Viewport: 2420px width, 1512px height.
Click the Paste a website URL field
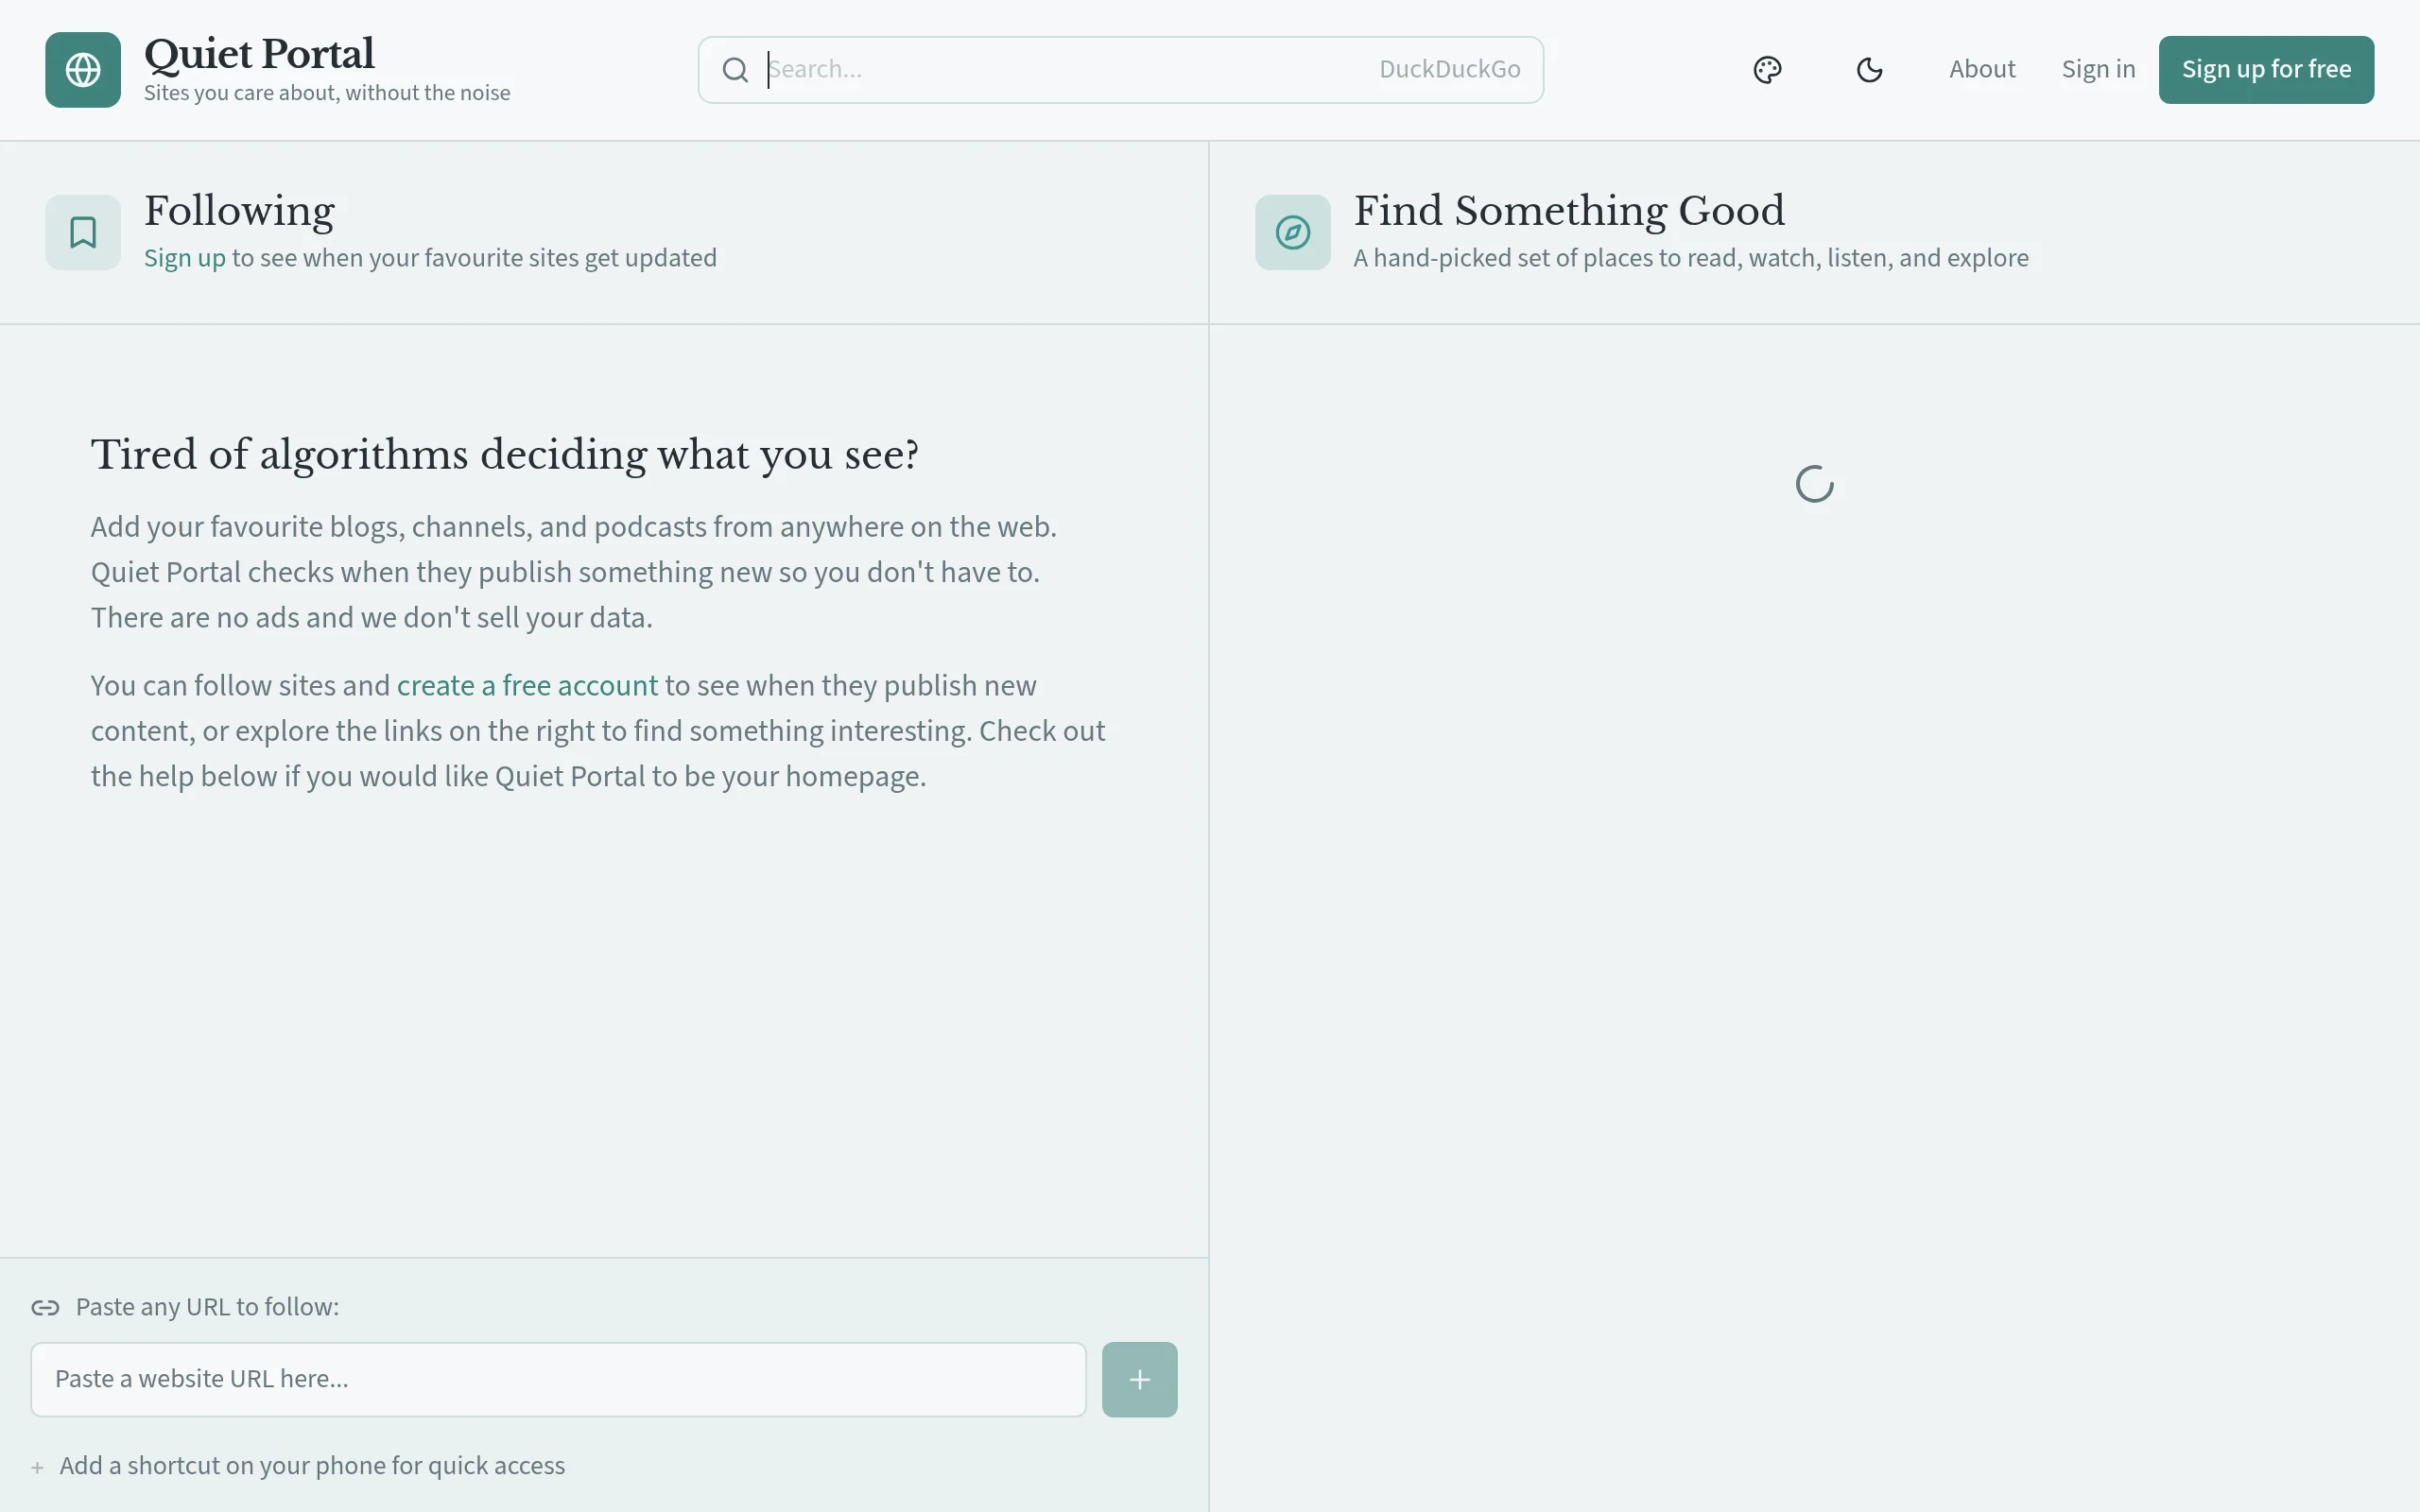pos(558,1379)
